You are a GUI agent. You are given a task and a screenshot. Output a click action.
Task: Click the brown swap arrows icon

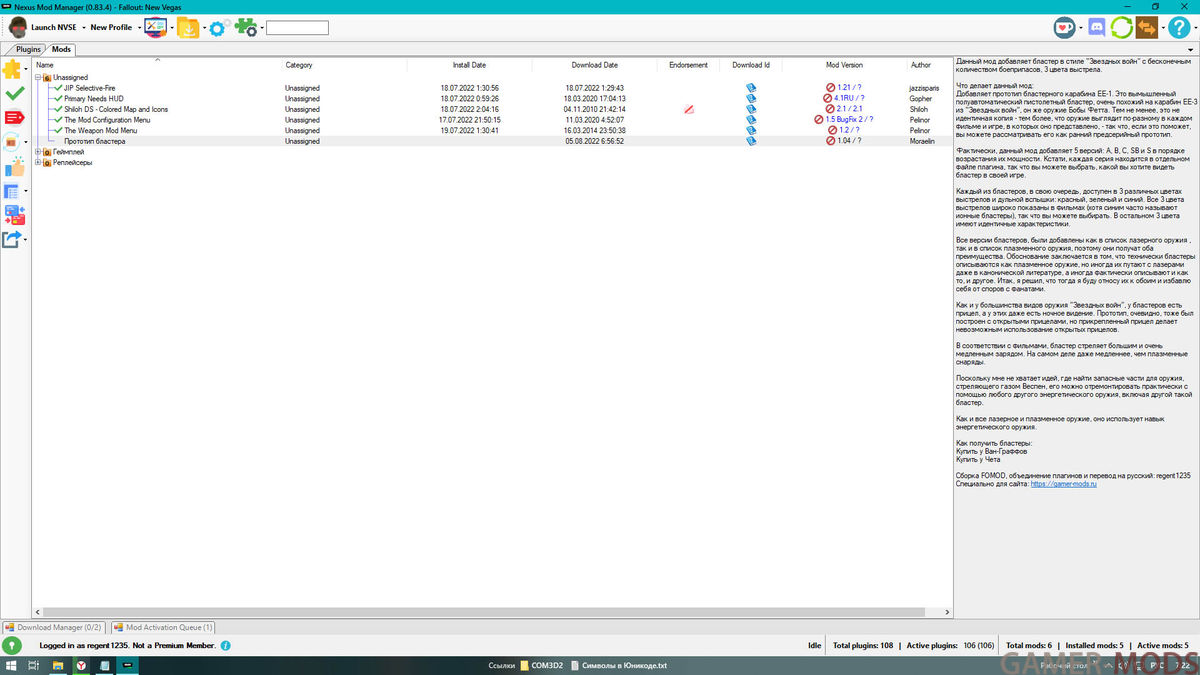1146,28
